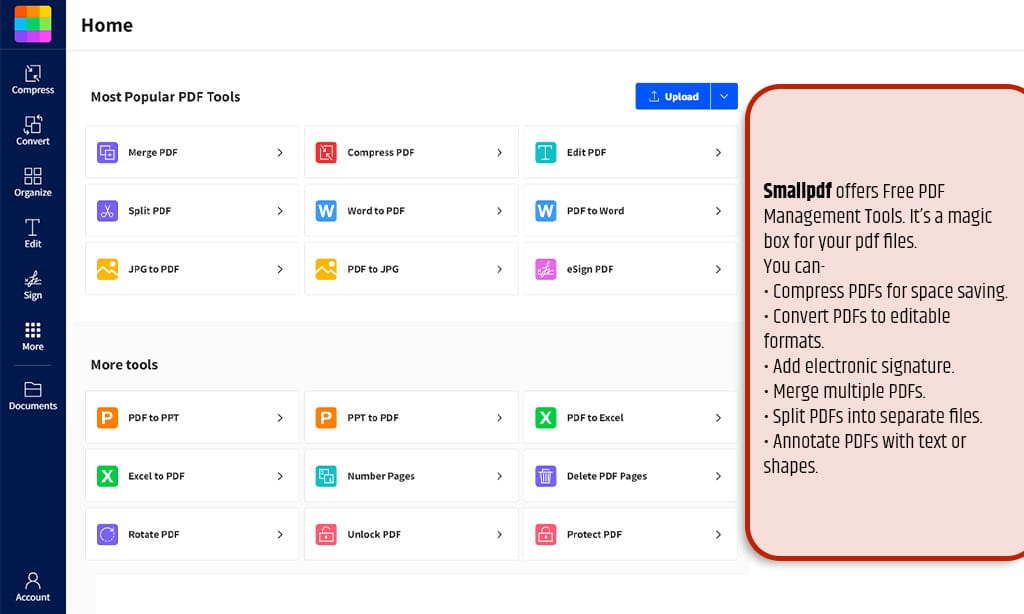Screen dimensions: 1024x614
Task: Open Delete PDF Pages via its chevron
Action: coord(718,476)
